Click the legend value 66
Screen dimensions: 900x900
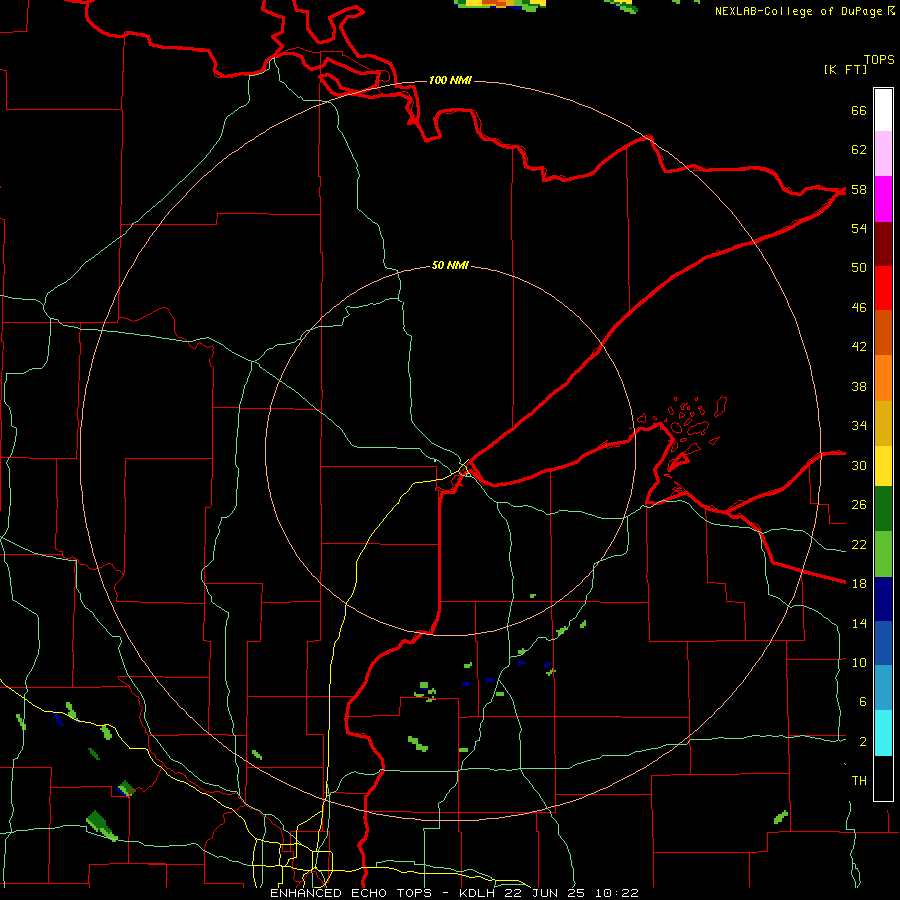click(x=859, y=111)
